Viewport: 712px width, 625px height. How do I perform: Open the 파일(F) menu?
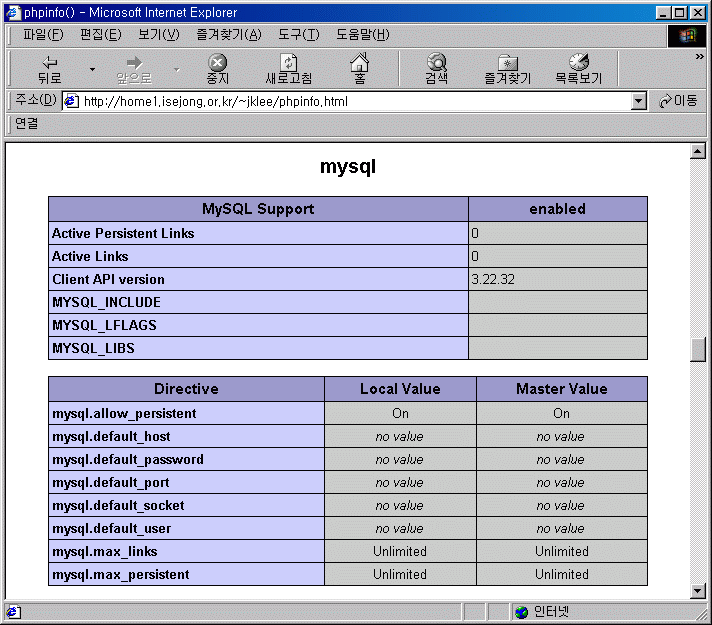[x=42, y=35]
